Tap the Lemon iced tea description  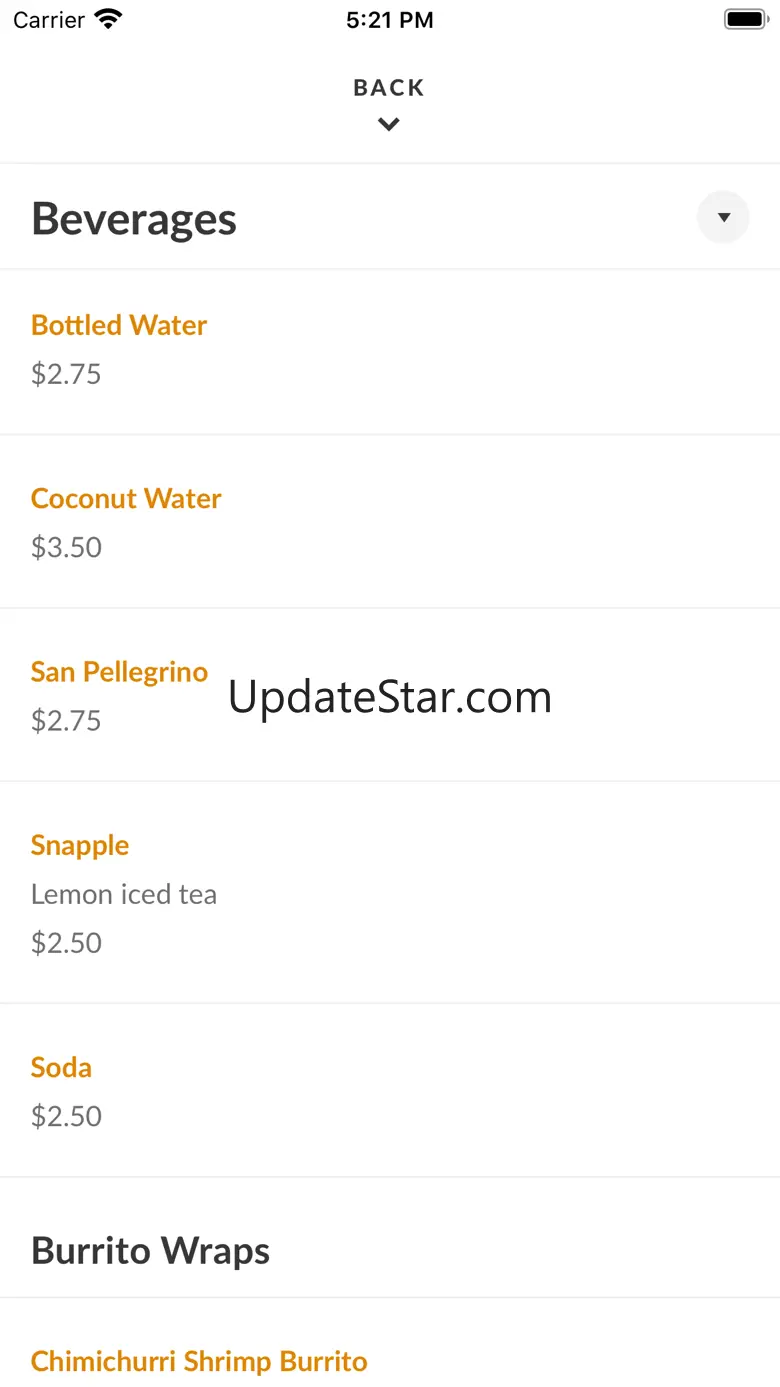pos(124,894)
